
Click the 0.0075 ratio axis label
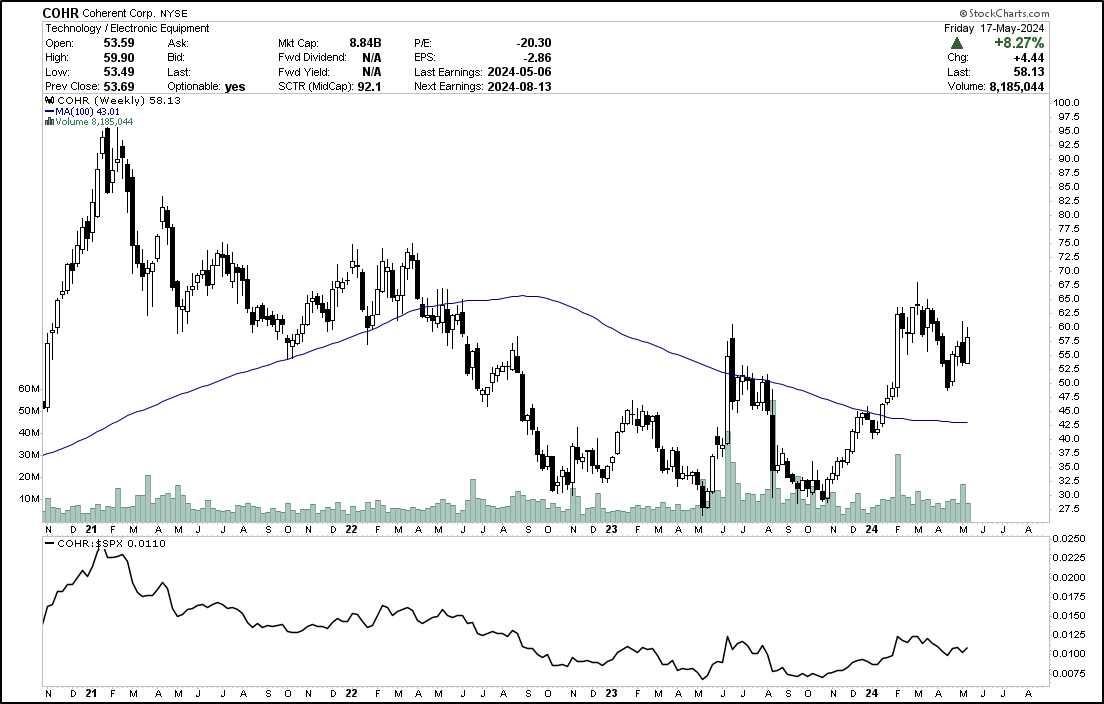pos(1069,674)
